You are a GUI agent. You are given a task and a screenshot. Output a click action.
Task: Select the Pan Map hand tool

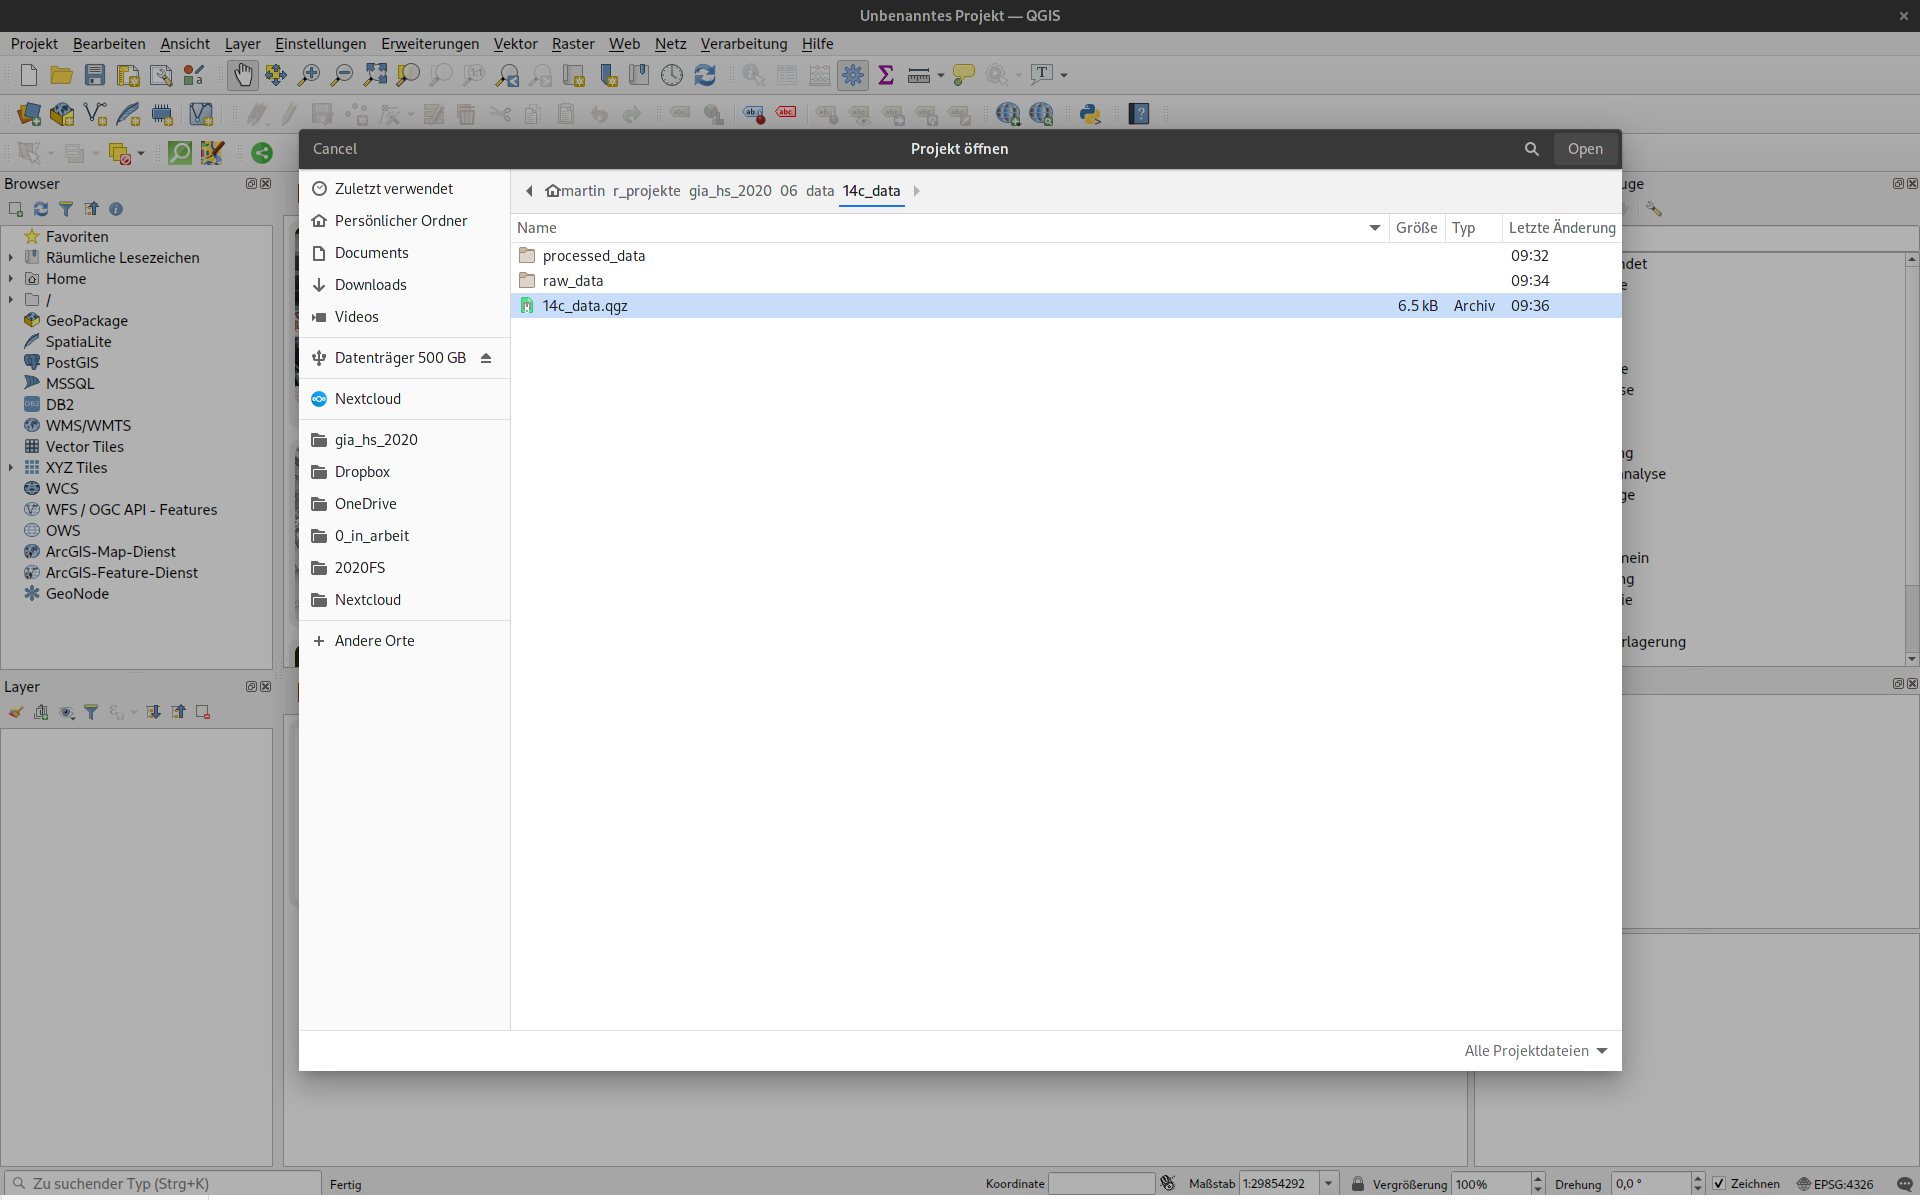242,75
